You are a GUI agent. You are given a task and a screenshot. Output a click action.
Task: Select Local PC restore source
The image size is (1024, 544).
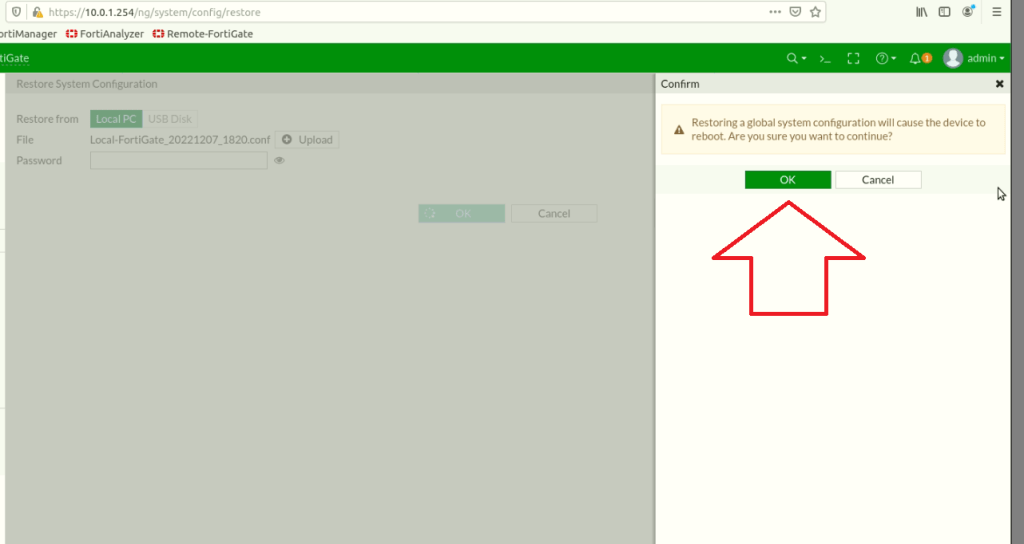pyautogui.click(x=116, y=119)
